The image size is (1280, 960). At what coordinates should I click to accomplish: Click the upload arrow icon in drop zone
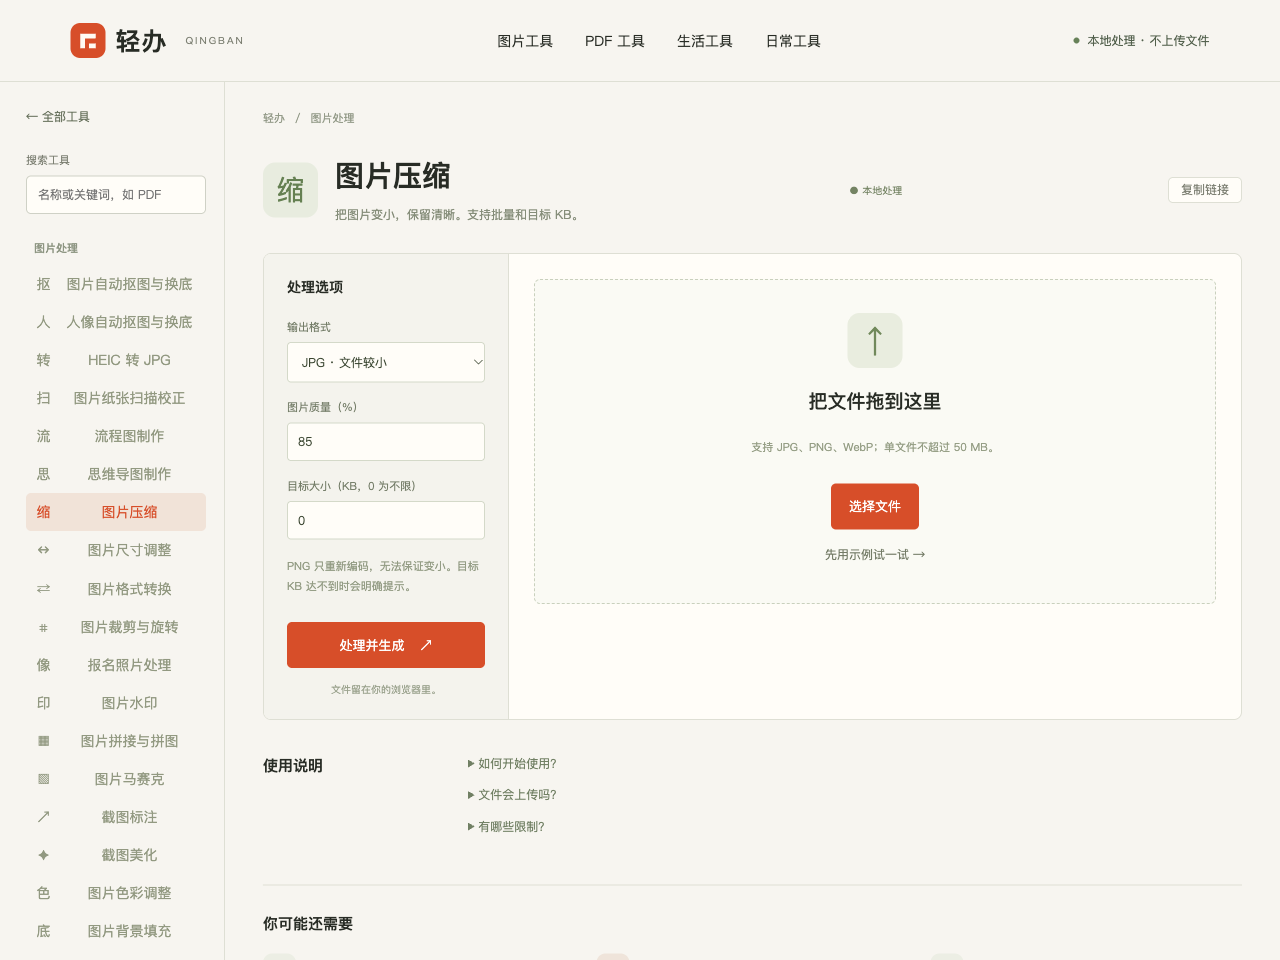pyautogui.click(x=875, y=340)
